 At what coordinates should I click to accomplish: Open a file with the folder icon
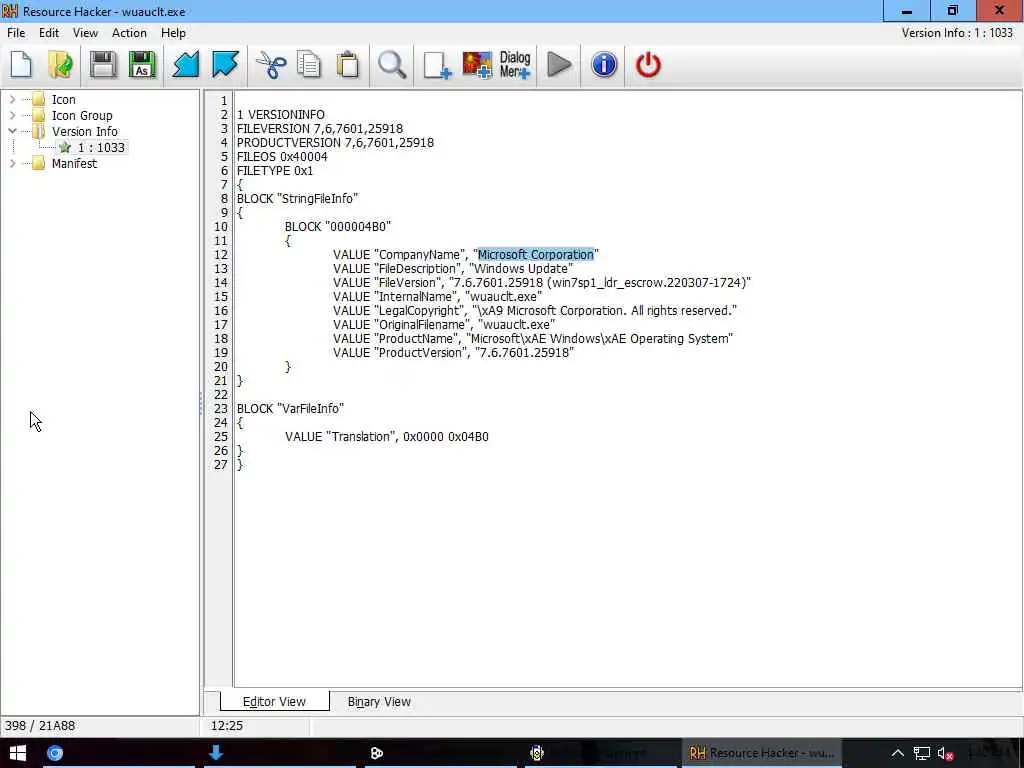[x=60, y=65]
